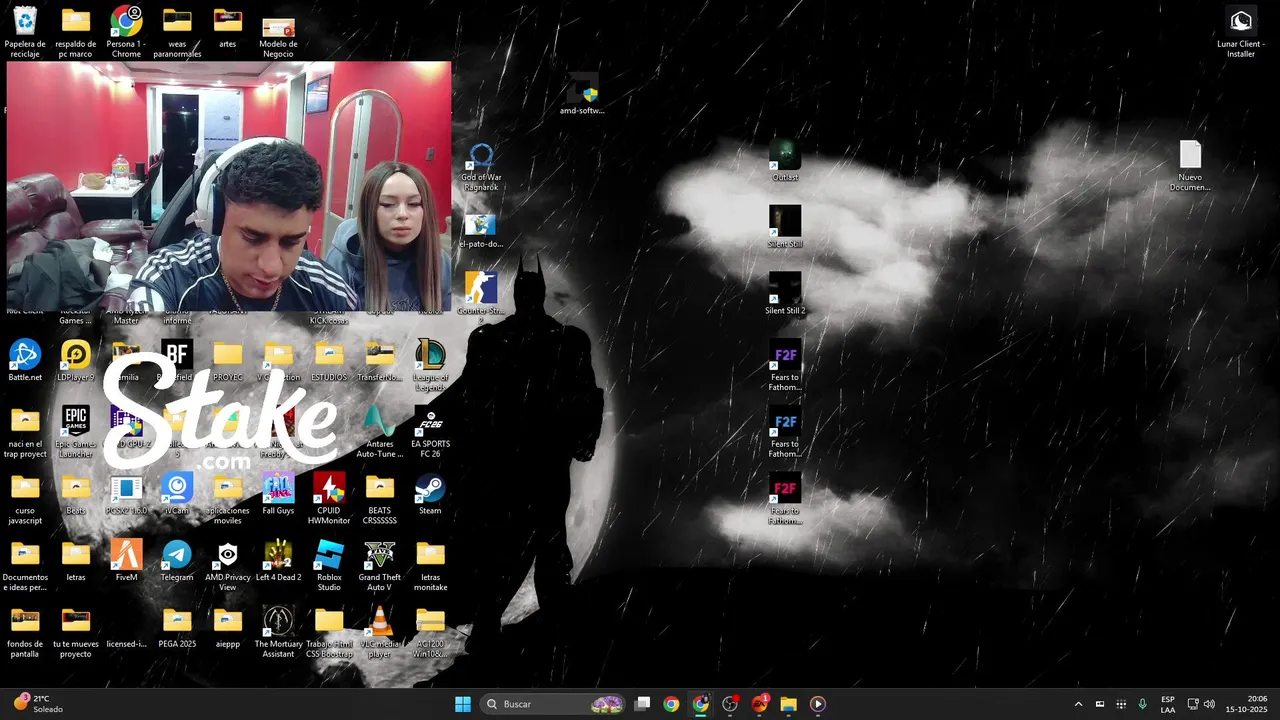Open the BEATS CRSSSSSS folder
Screen dimensions: 1280x720
coord(380,498)
